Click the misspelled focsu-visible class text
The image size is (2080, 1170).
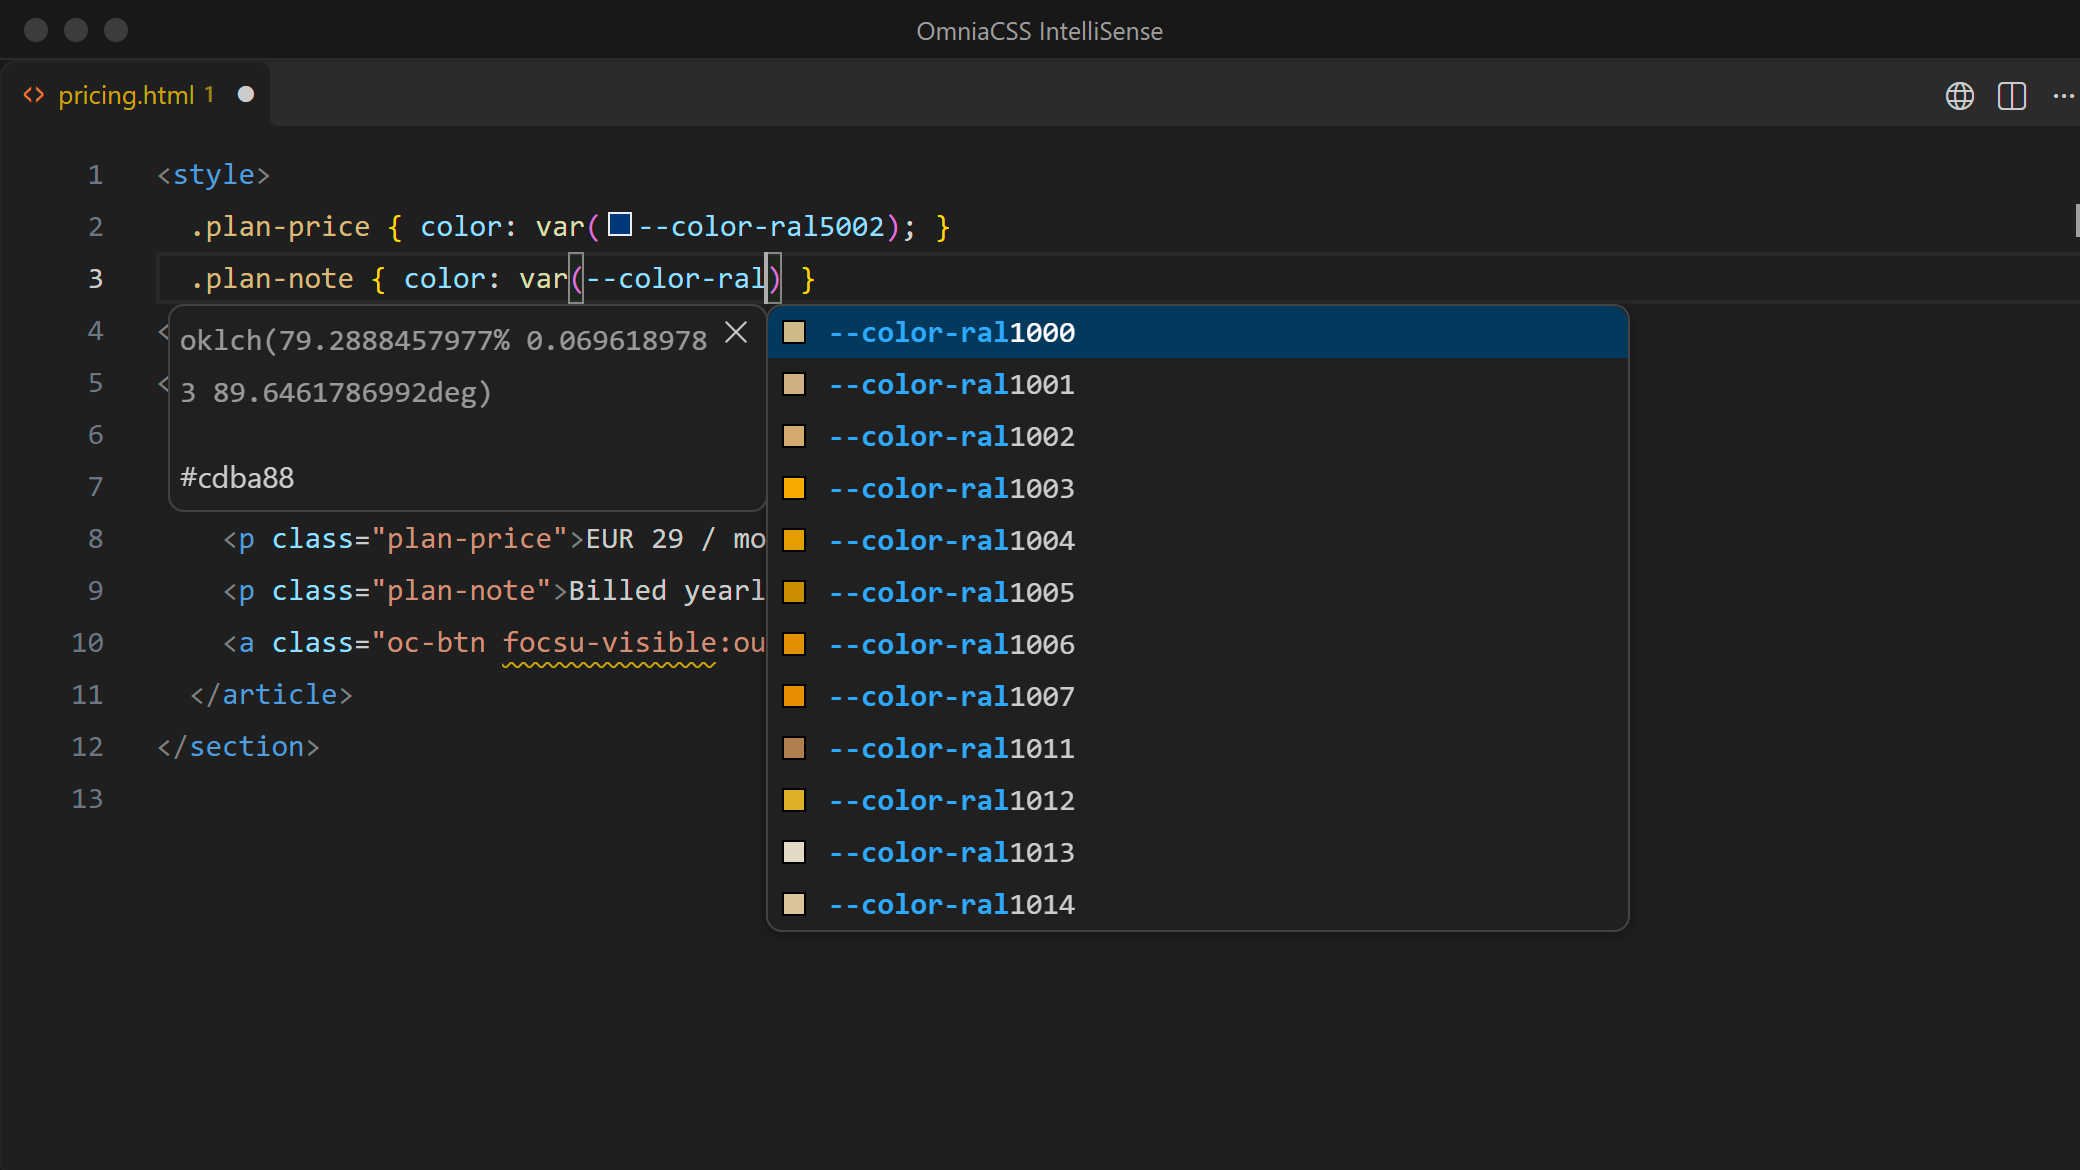[609, 643]
